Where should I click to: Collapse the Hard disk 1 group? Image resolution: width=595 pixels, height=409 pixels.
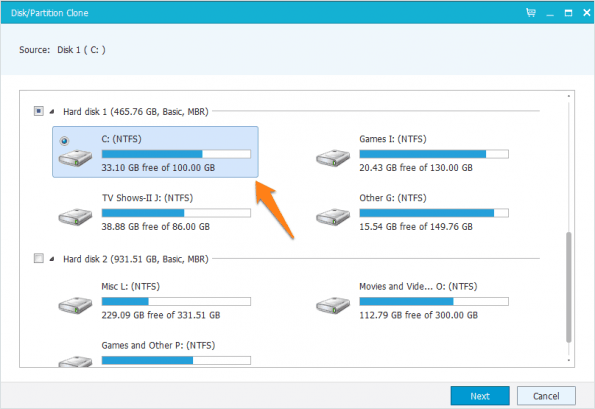tap(52, 112)
